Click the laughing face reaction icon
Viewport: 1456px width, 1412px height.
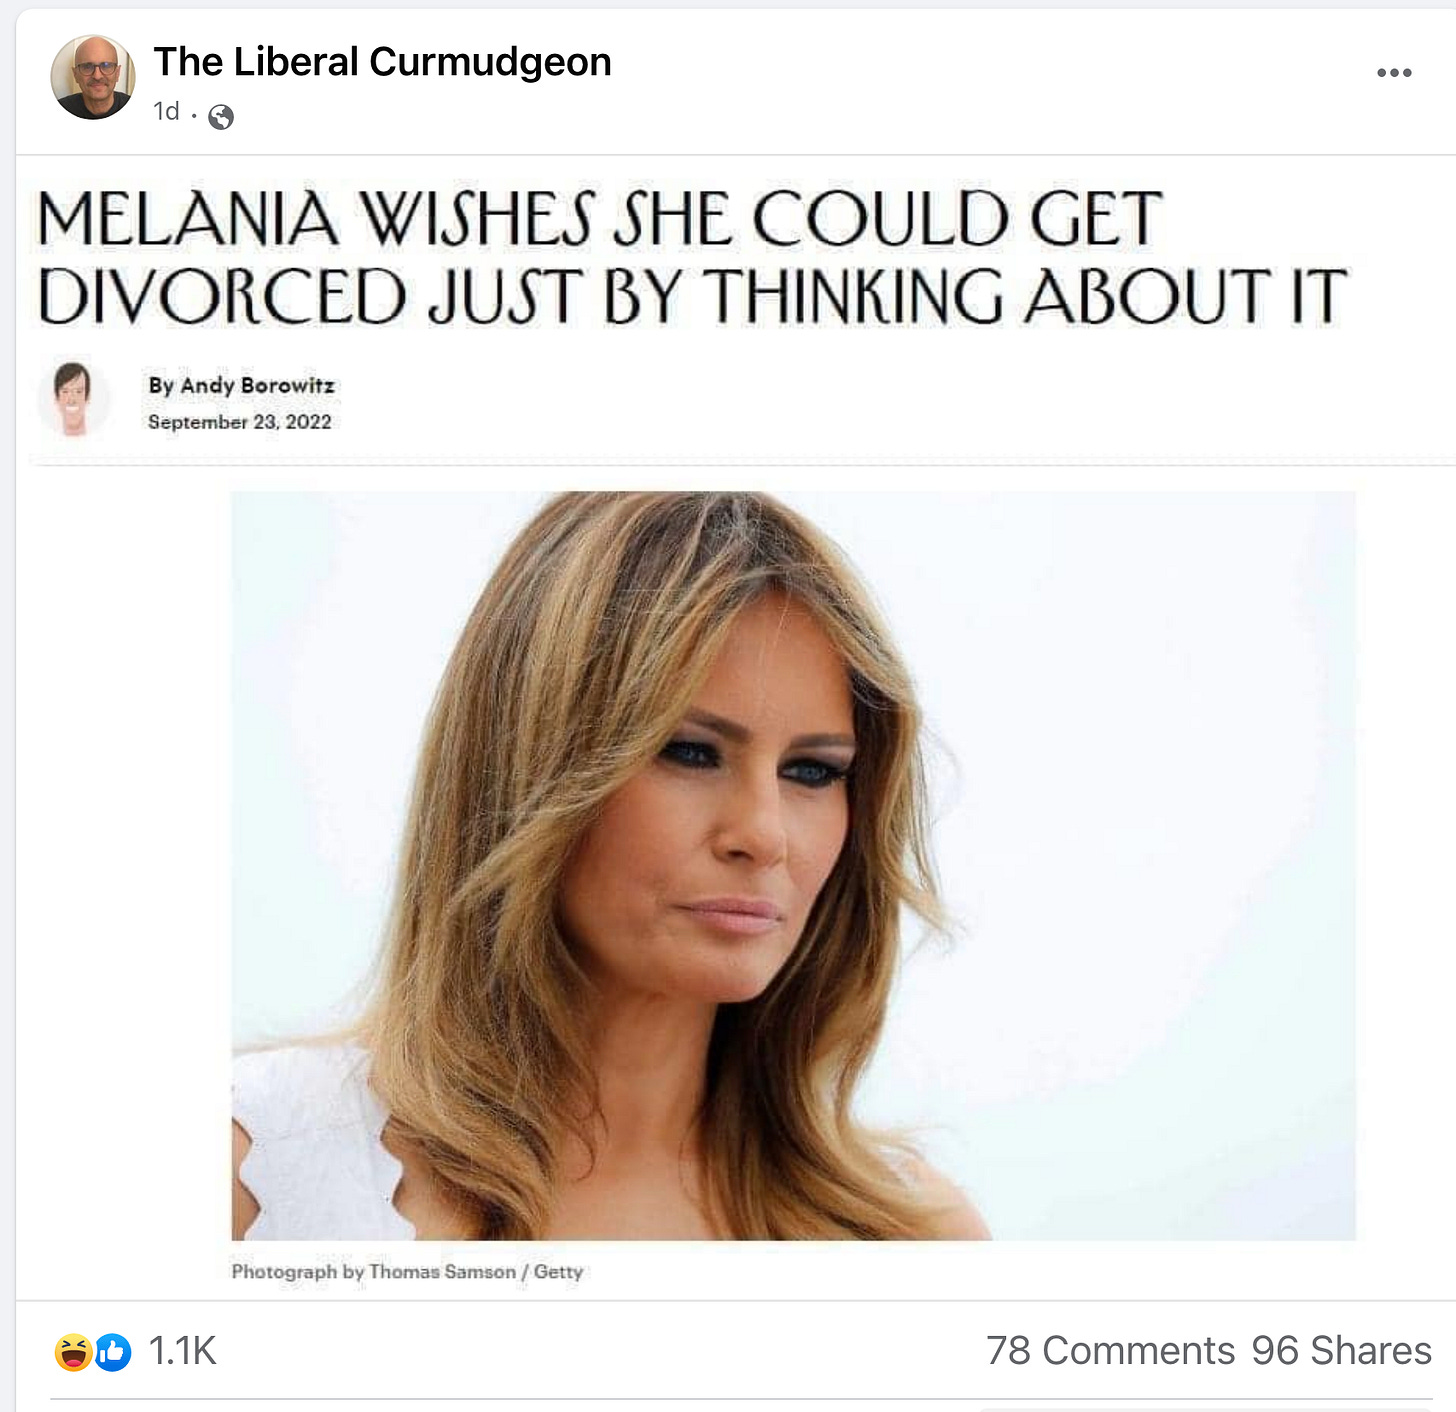(74, 1352)
